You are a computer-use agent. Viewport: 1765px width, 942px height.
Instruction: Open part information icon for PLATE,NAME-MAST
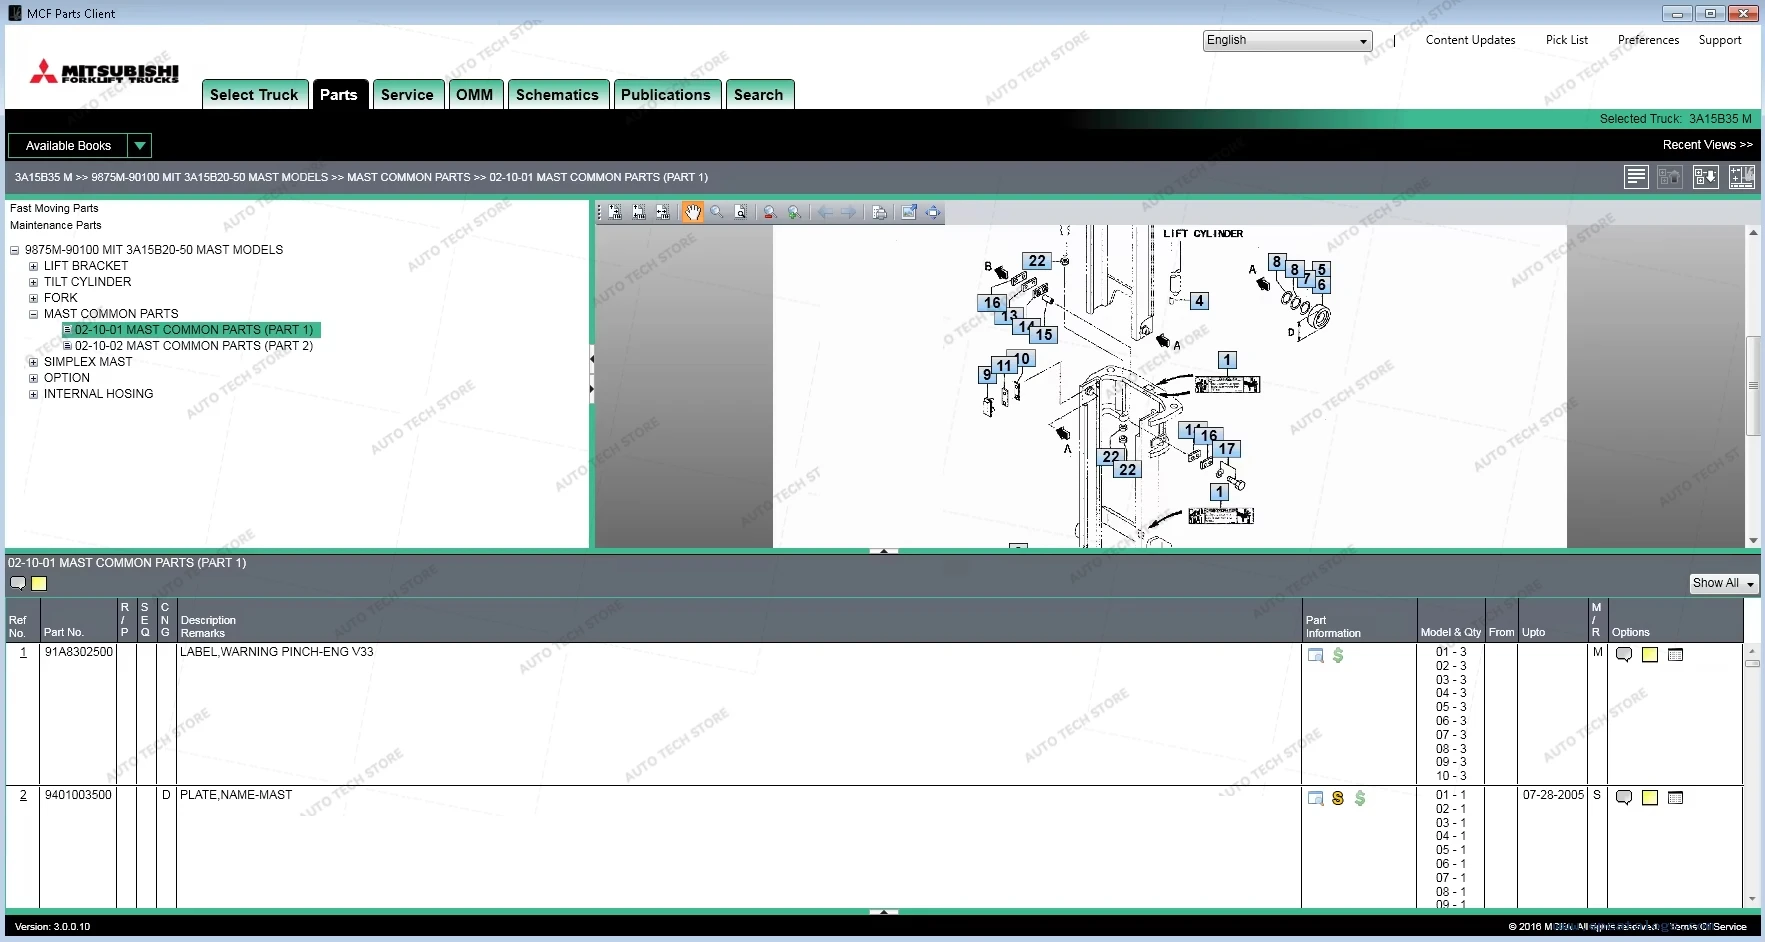click(1316, 798)
